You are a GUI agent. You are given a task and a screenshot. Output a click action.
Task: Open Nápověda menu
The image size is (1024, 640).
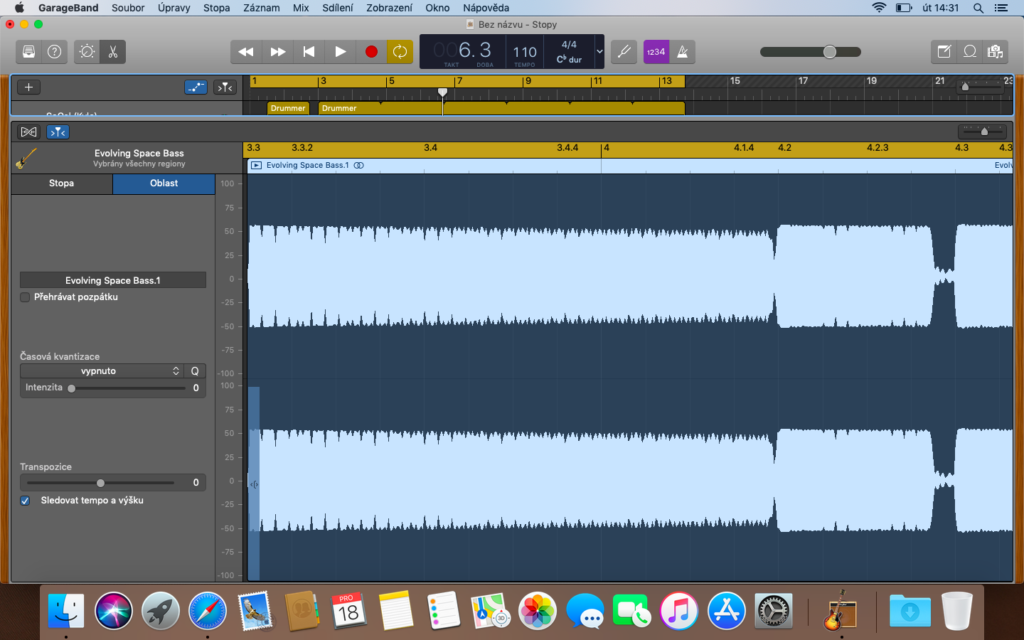(486, 8)
